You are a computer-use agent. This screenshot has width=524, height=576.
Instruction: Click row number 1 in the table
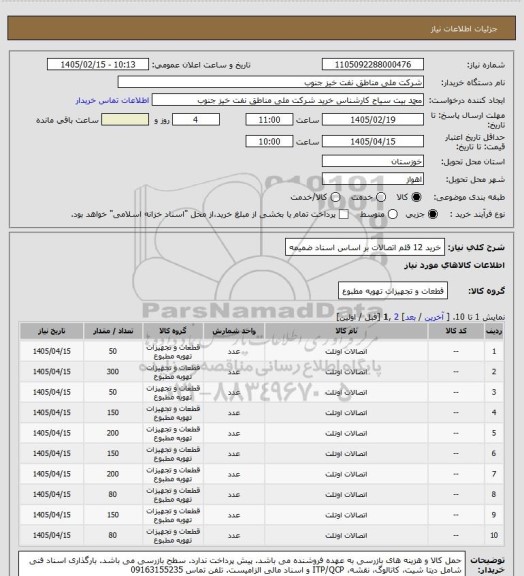494,351
